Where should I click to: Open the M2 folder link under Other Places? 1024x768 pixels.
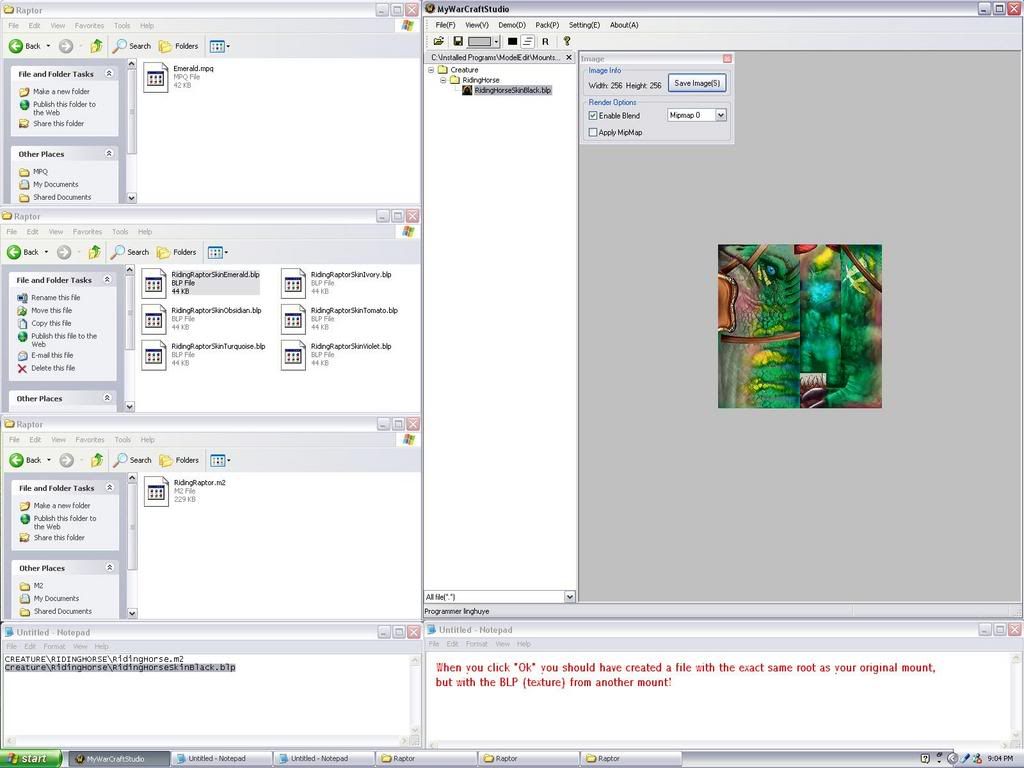(39, 586)
